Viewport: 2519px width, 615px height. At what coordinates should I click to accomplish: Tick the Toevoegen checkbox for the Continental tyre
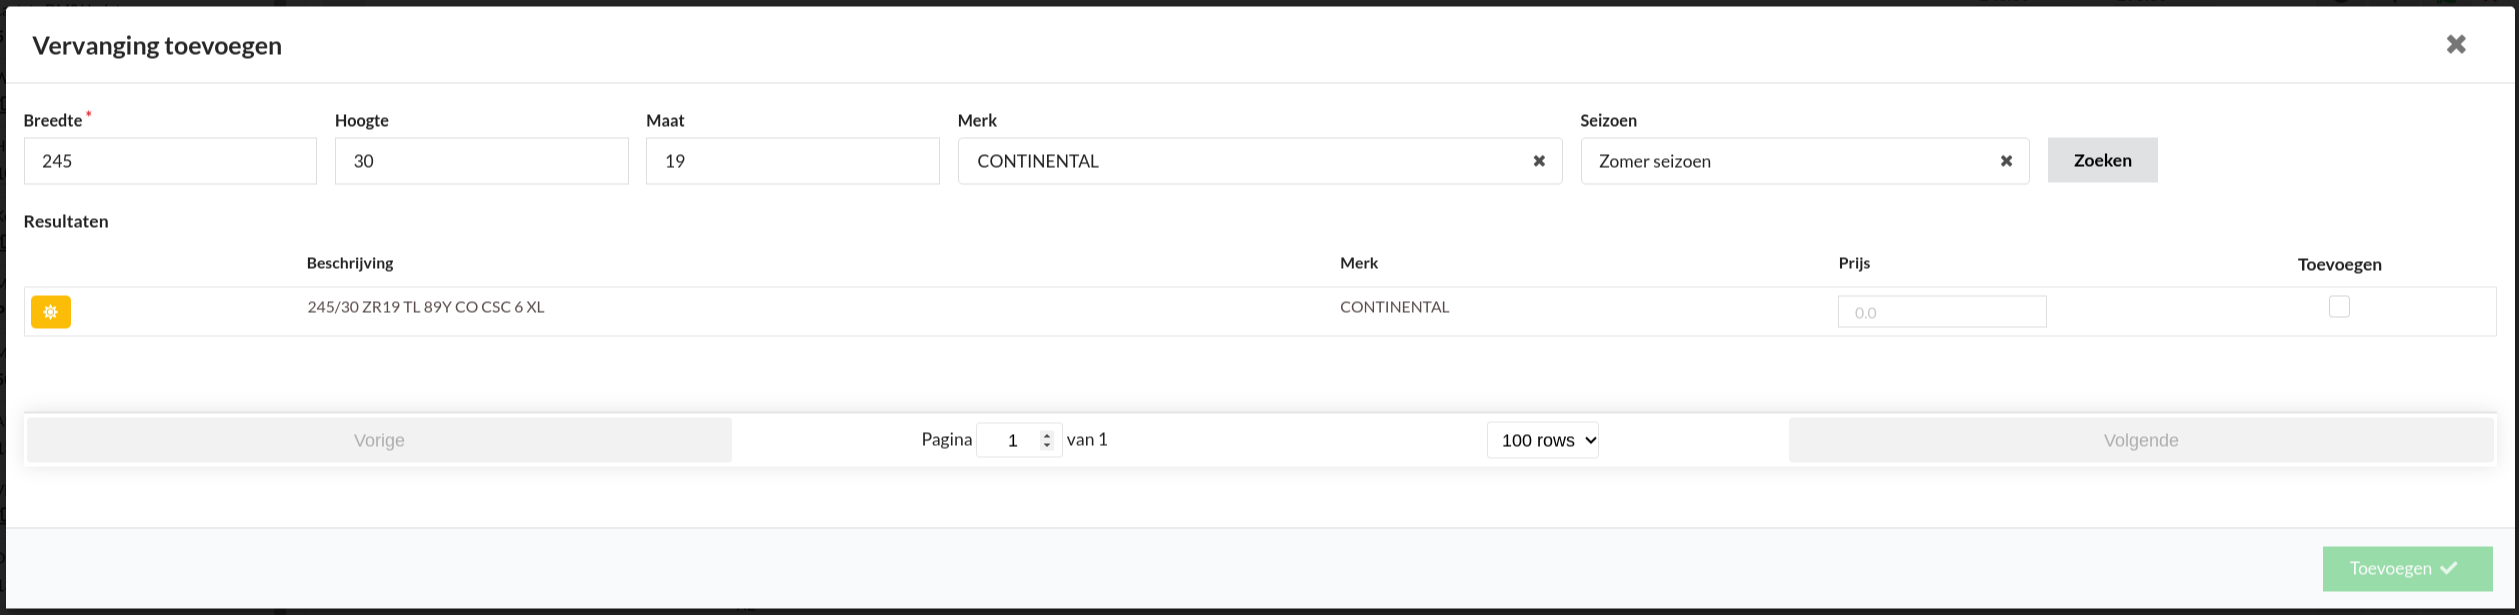[x=2339, y=306]
